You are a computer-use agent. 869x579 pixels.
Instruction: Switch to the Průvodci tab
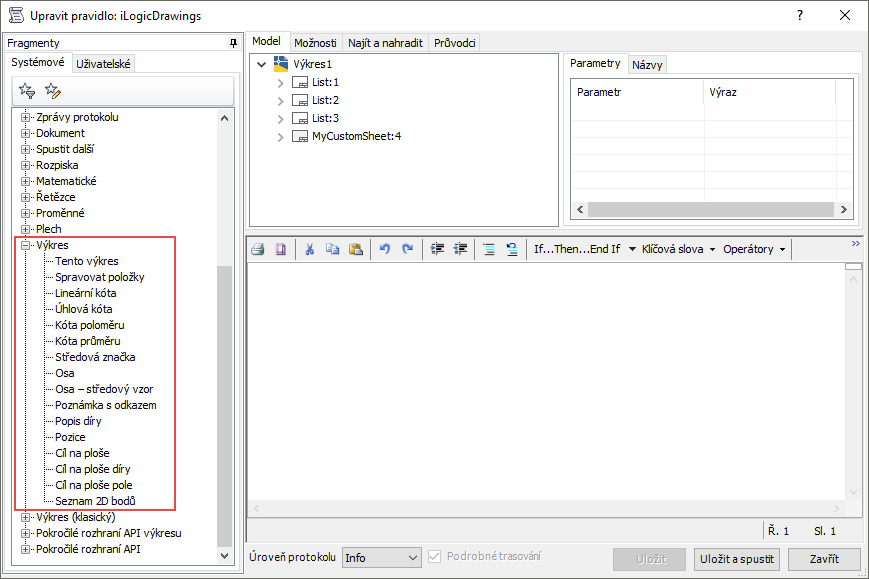(454, 43)
